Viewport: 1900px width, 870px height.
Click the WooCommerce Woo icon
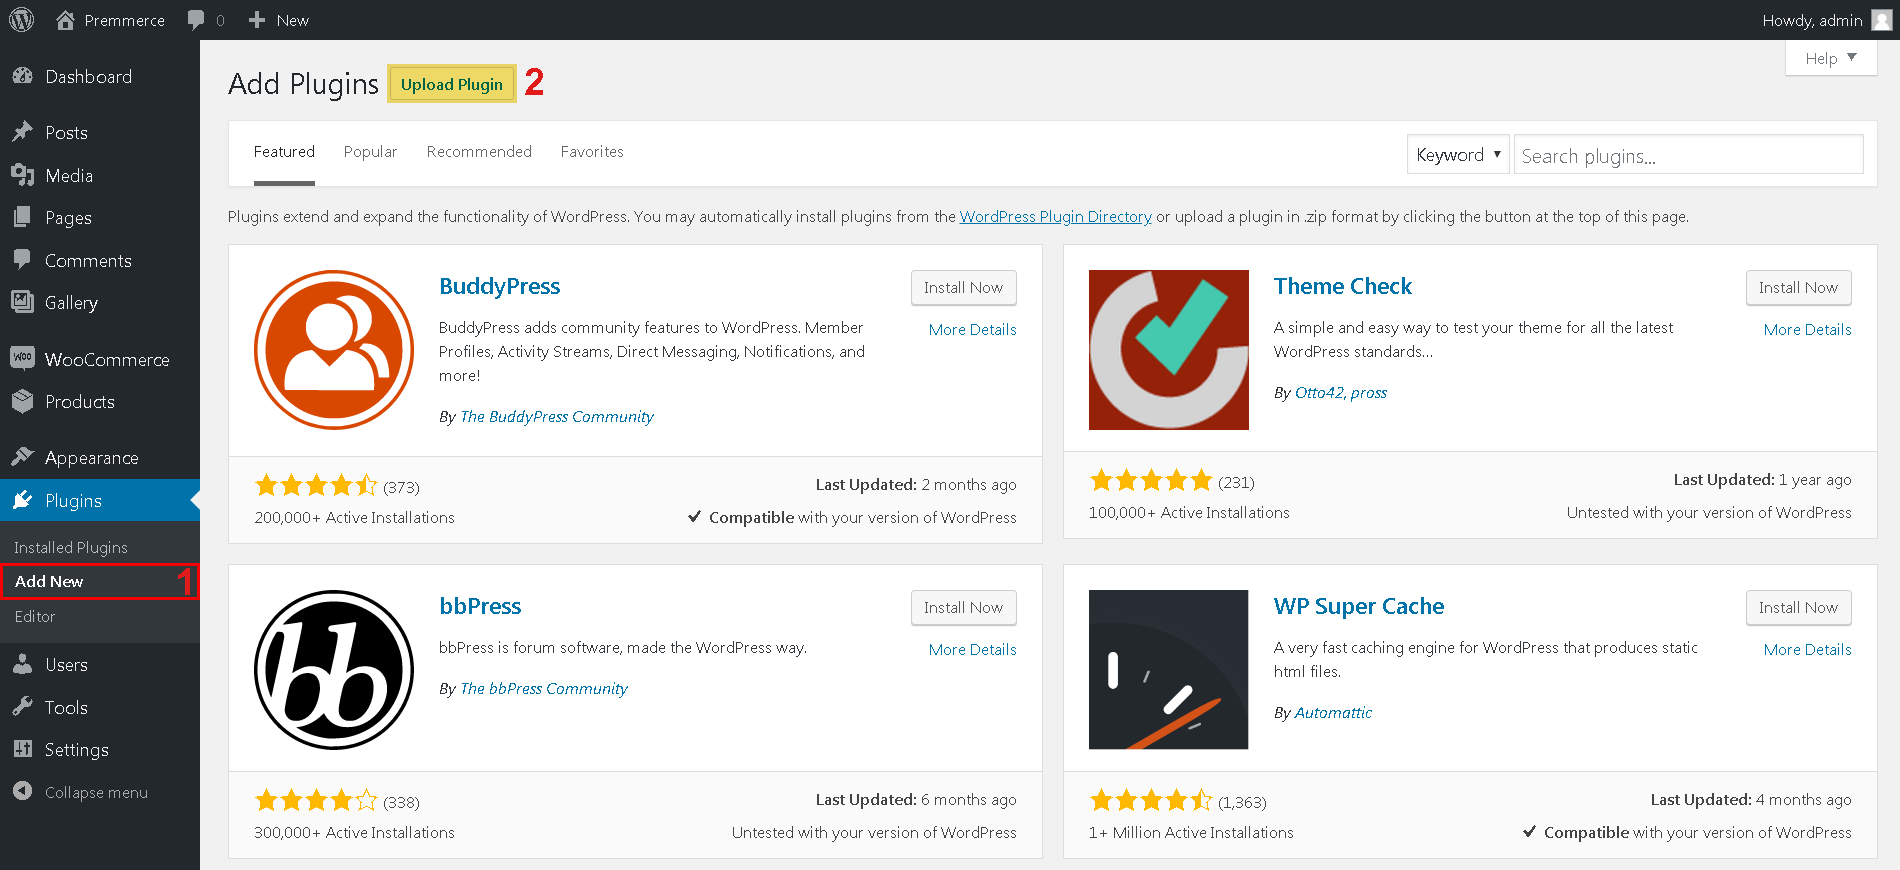click(22, 358)
